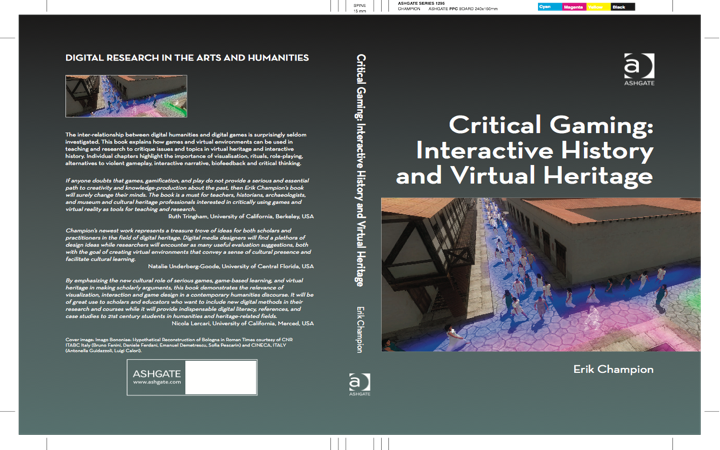Click the front title line 'and Virtual Heritage'
720x450 pixels.
tap(524, 176)
